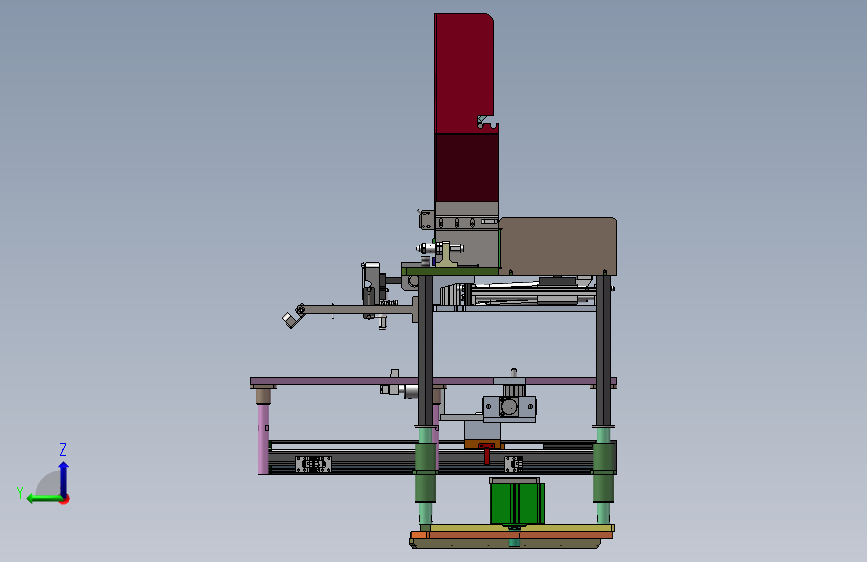This screenshot has height=562, width=867.
Task: Click the green Y axis arrow of the triad
Action: (x=44, y=498)
